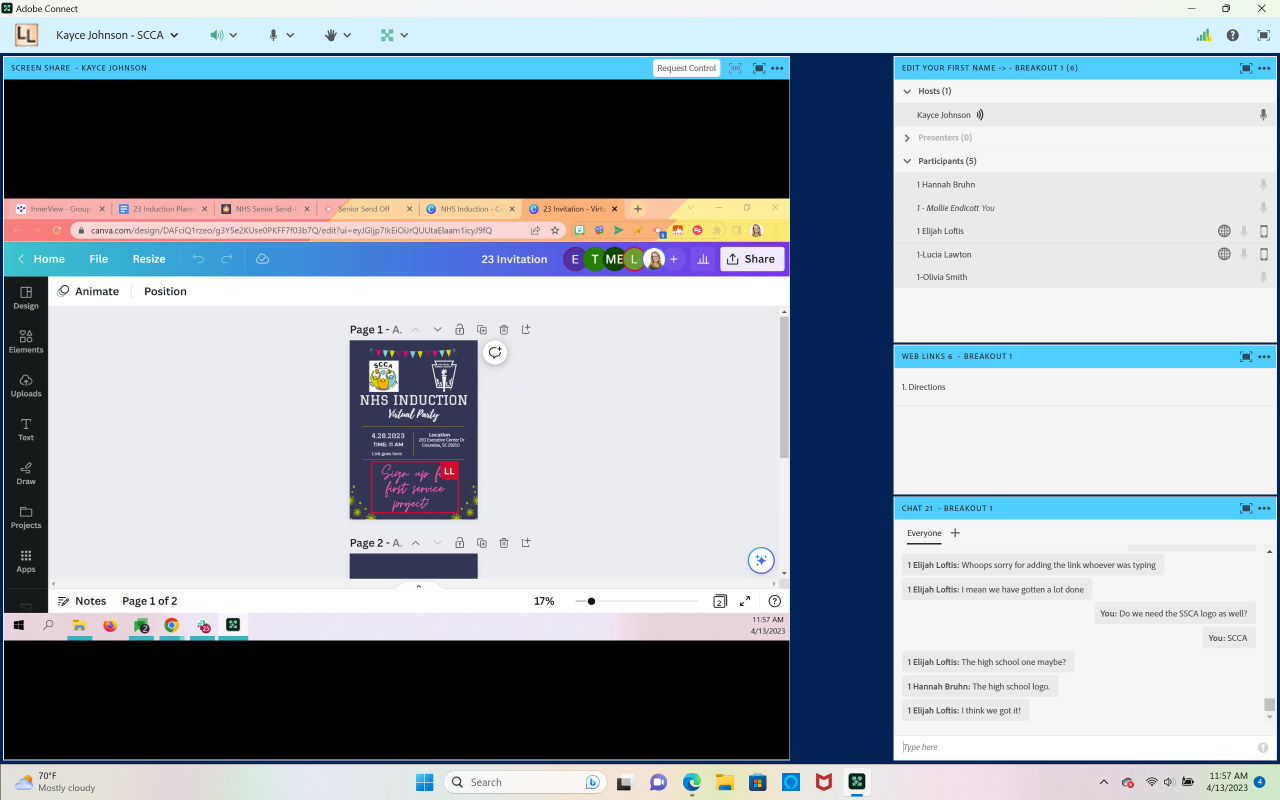
Task: Open the Design side panel
Action: (26, 297)
